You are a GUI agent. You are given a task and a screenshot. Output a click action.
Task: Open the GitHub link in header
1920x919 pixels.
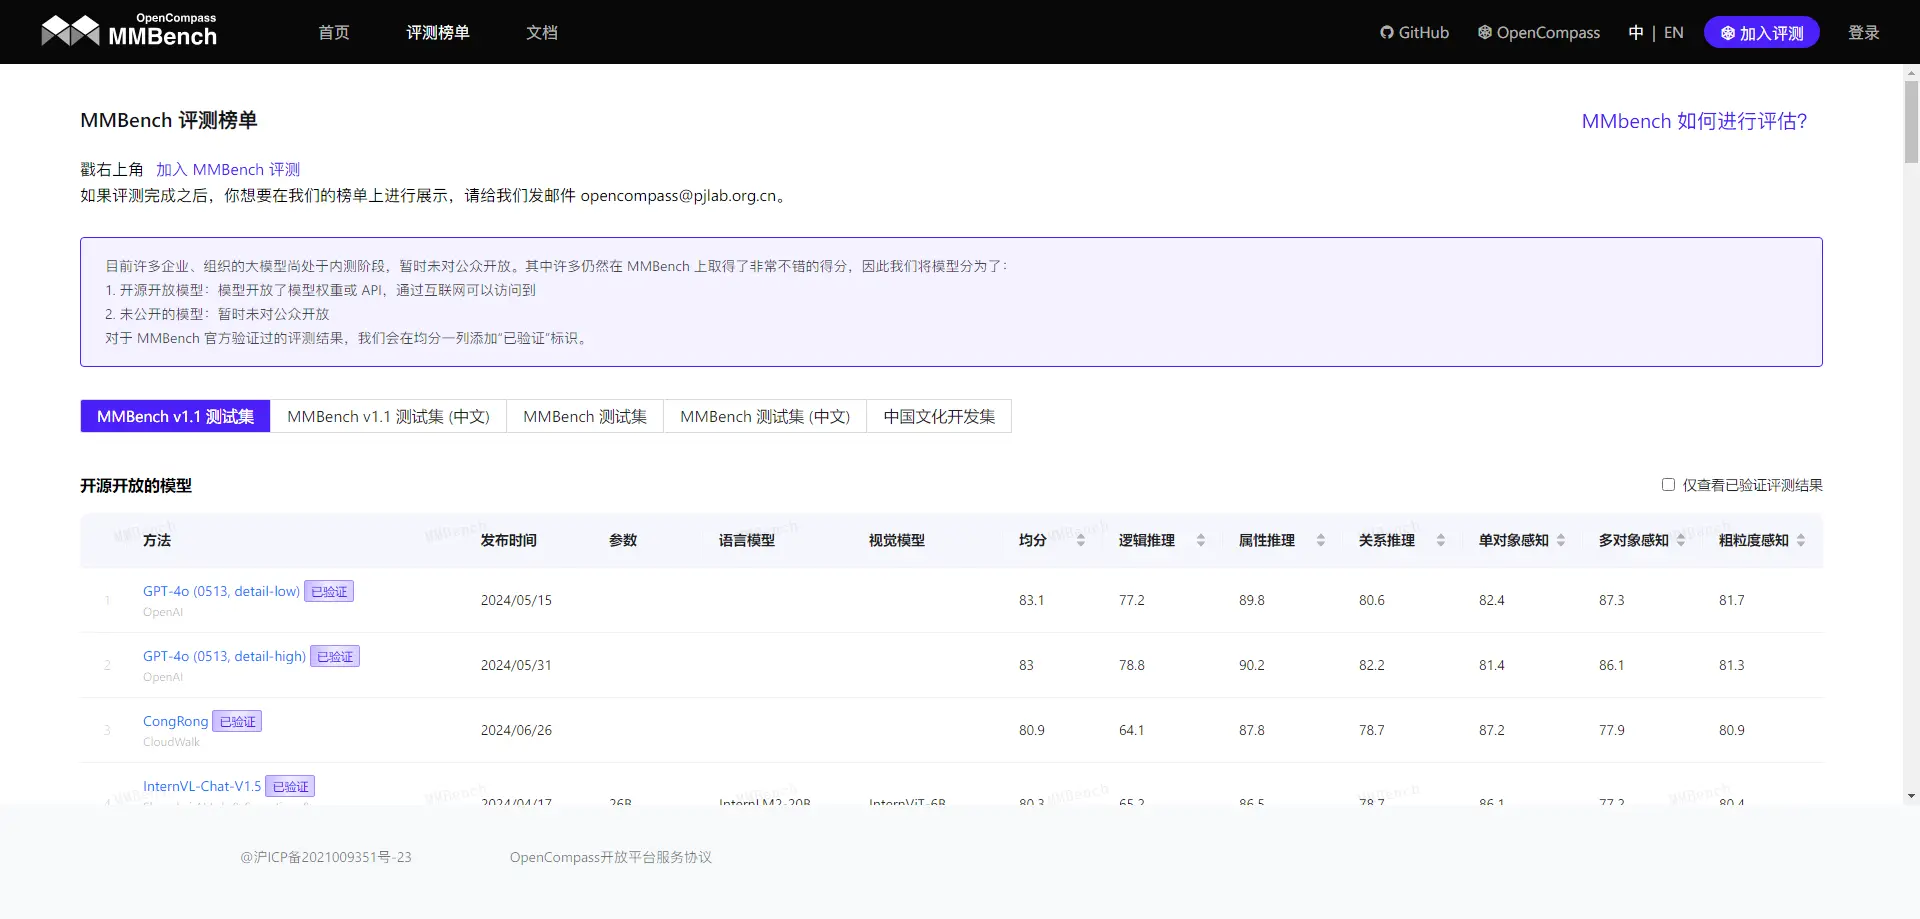coord(1414,32)
